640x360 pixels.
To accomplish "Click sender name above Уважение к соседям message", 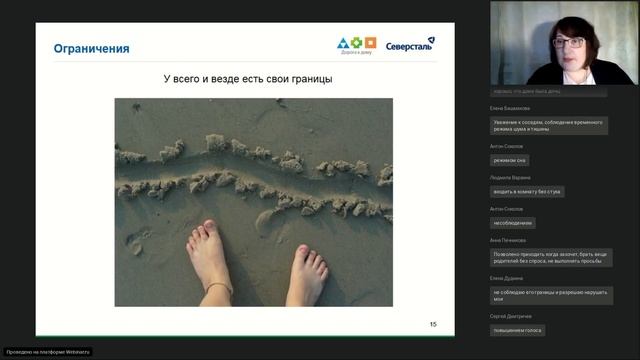I will (510, 109).
